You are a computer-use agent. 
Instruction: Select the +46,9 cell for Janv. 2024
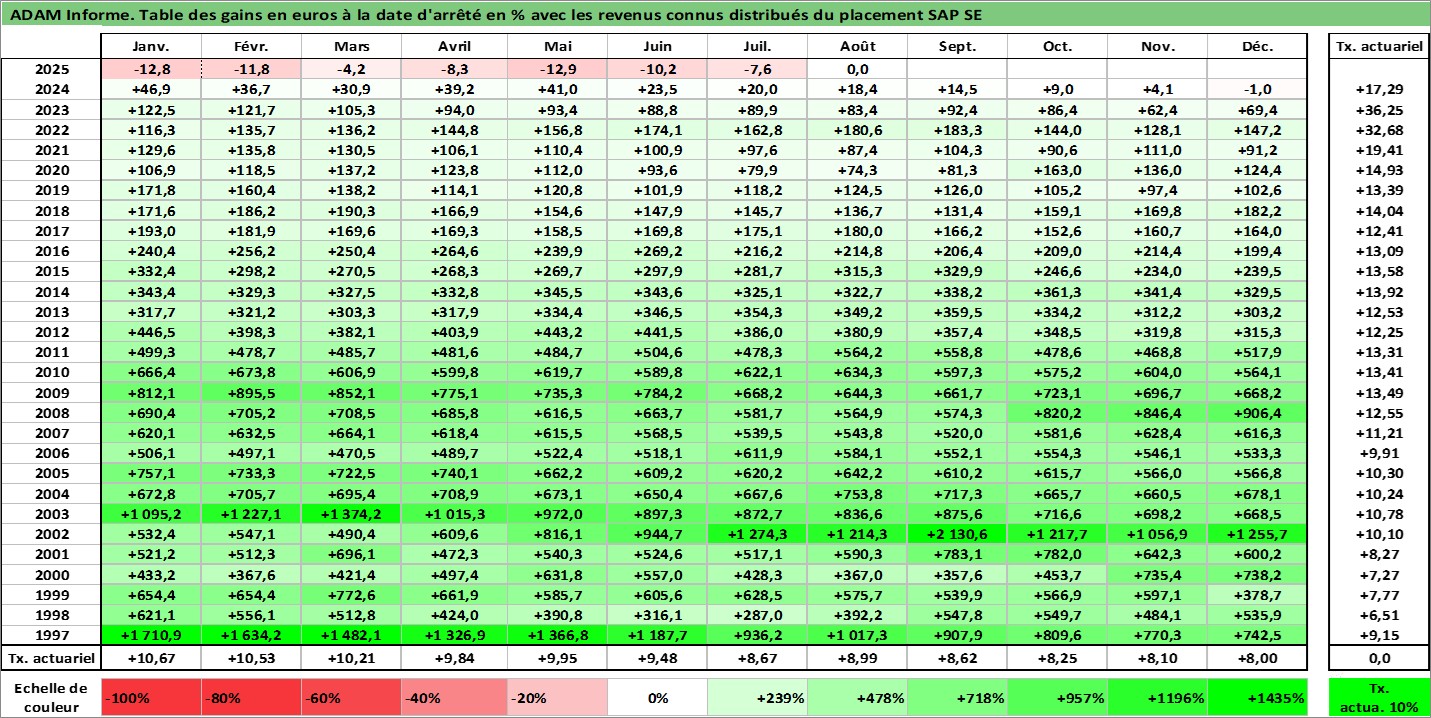click(152, 89)
